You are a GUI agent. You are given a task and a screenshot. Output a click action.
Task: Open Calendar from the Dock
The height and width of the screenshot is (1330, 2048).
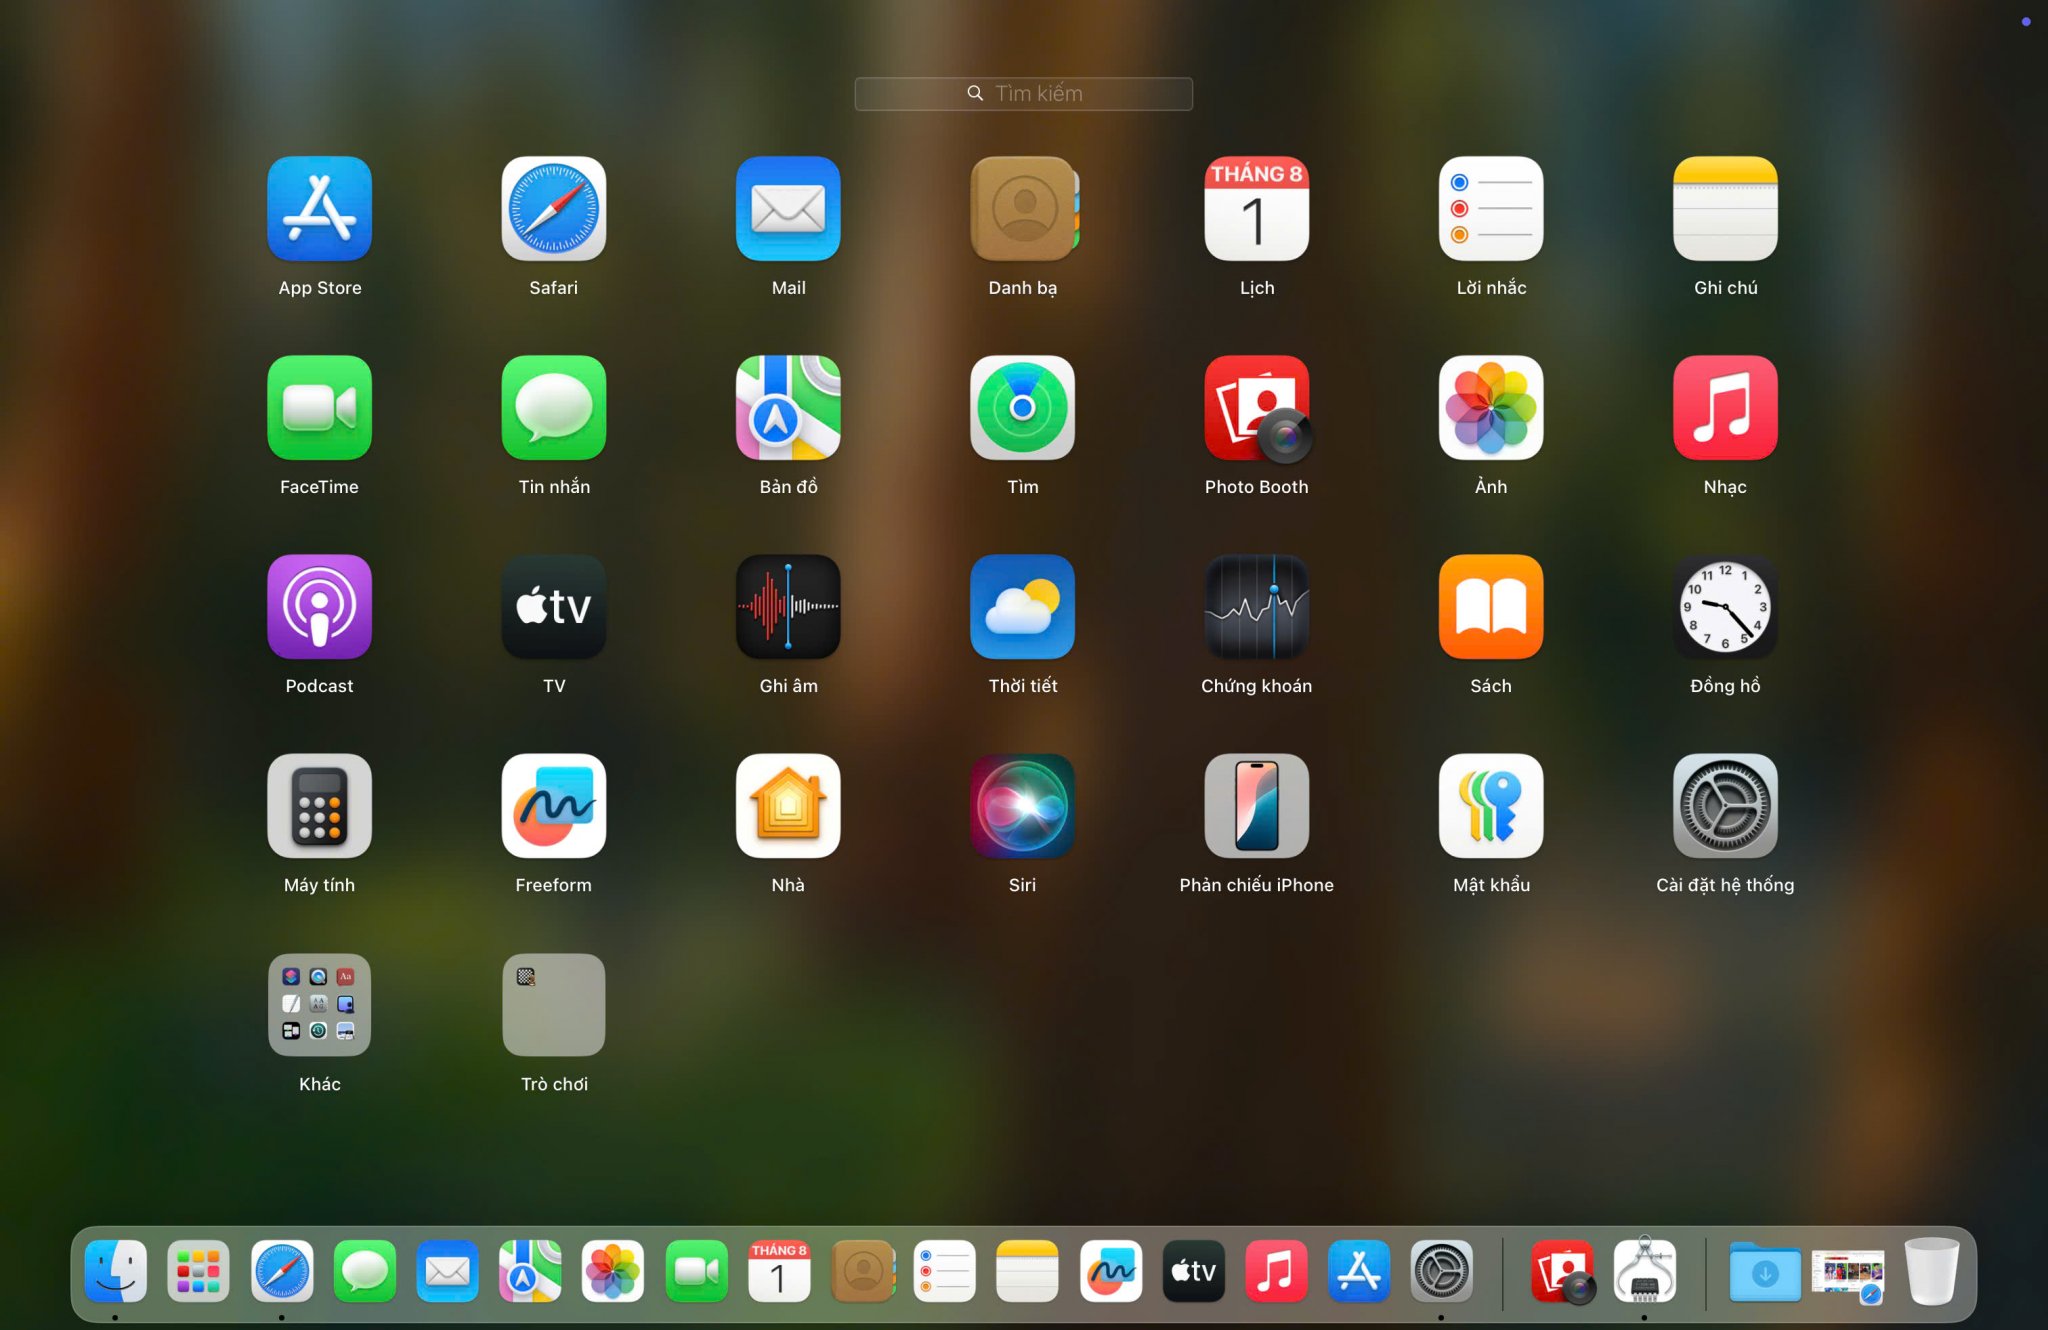tap(779, 1271)
